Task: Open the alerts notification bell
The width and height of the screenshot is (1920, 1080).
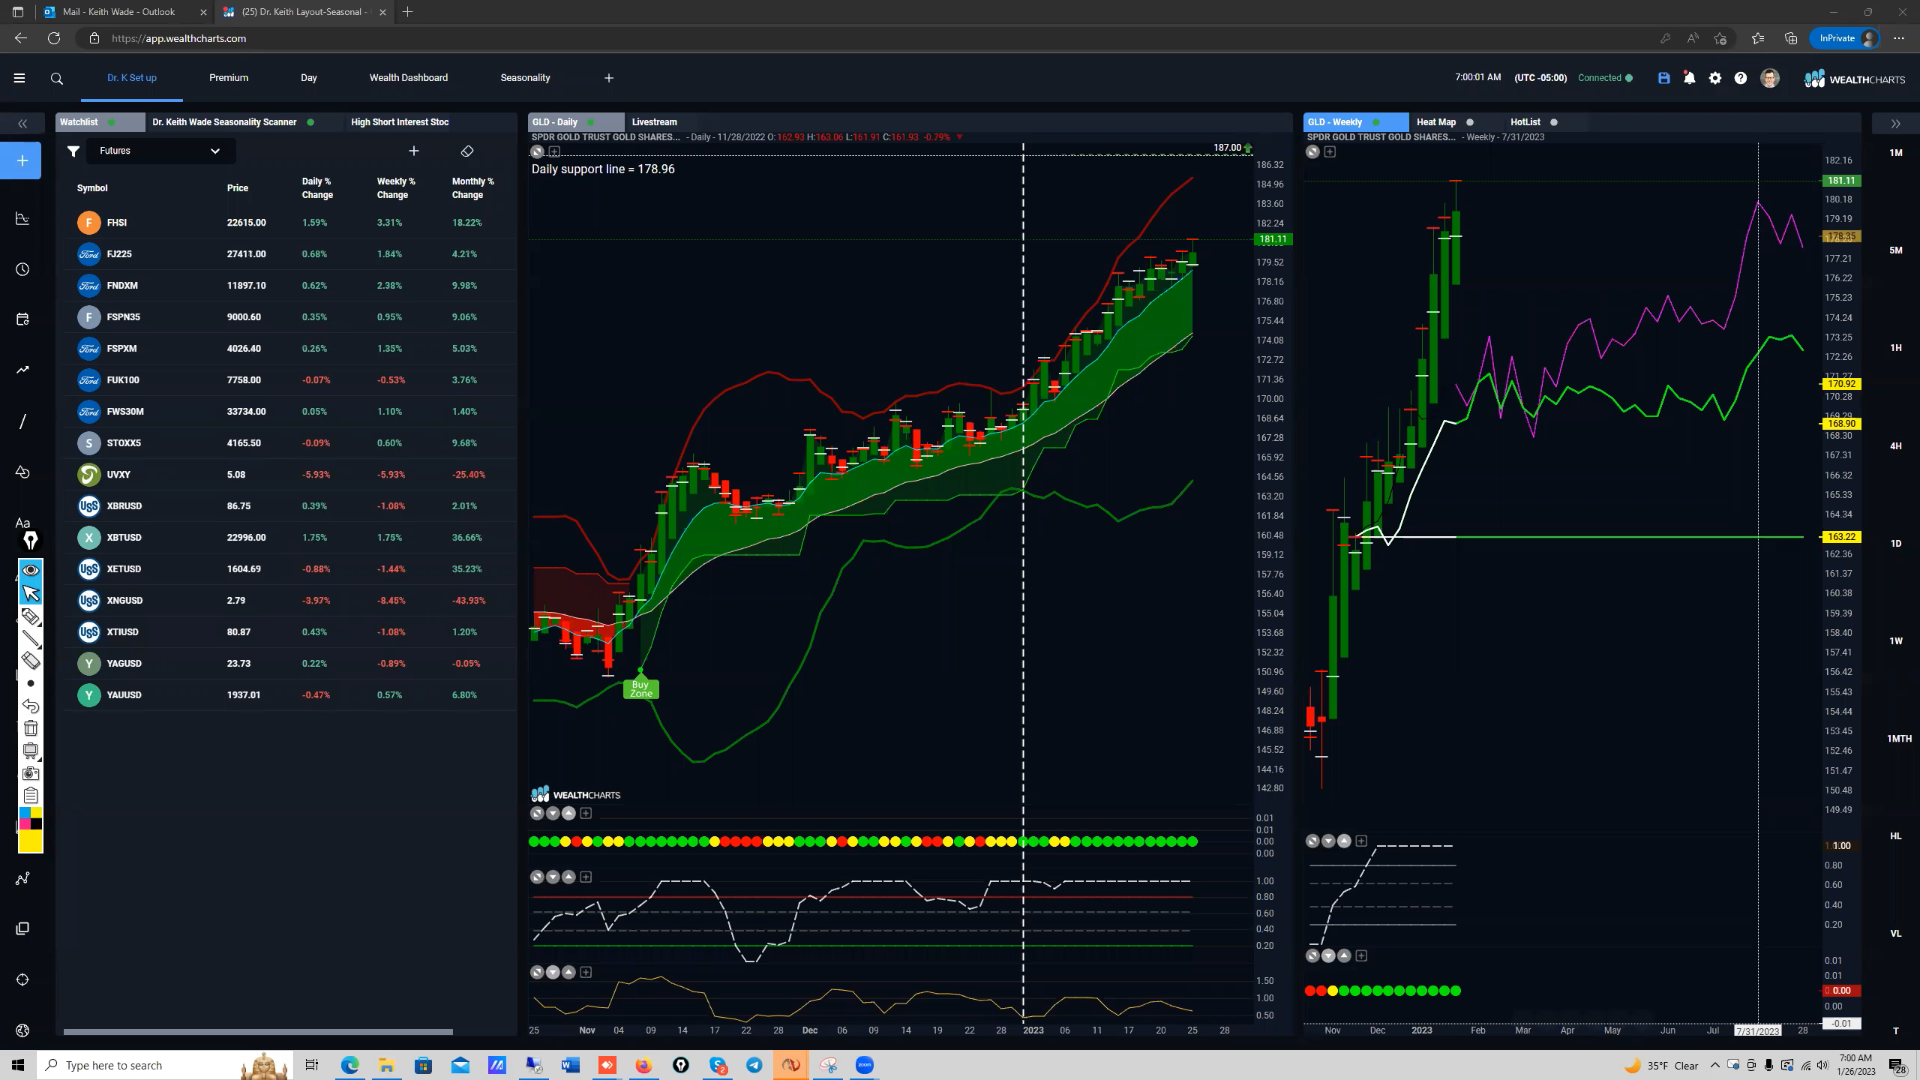Action: [x=1689, y=78]
